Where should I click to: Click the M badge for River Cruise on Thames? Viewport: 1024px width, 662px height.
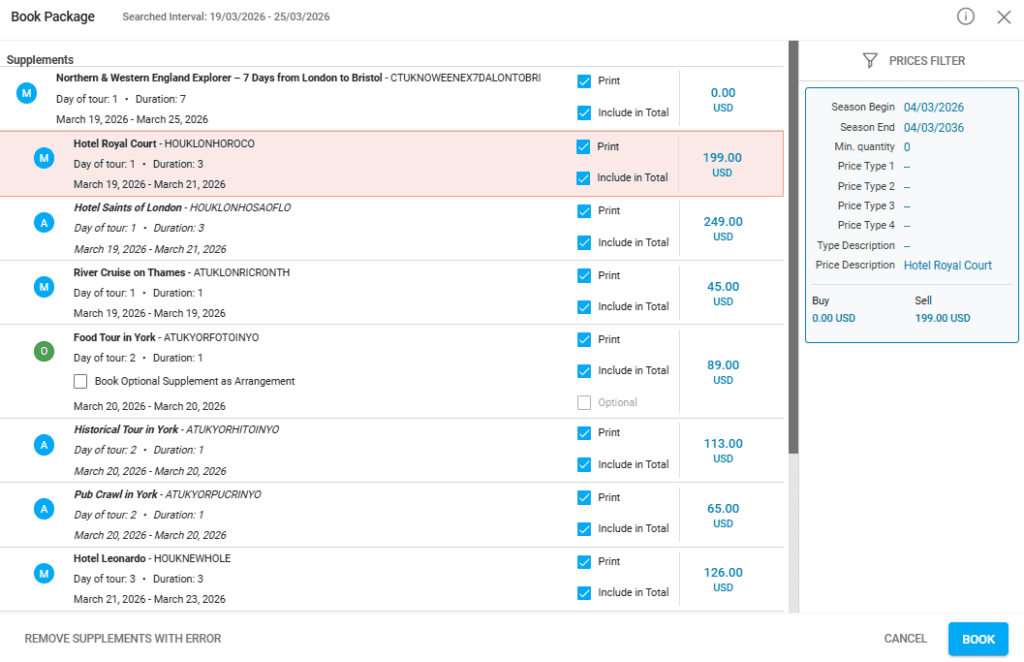coord(44,287)
